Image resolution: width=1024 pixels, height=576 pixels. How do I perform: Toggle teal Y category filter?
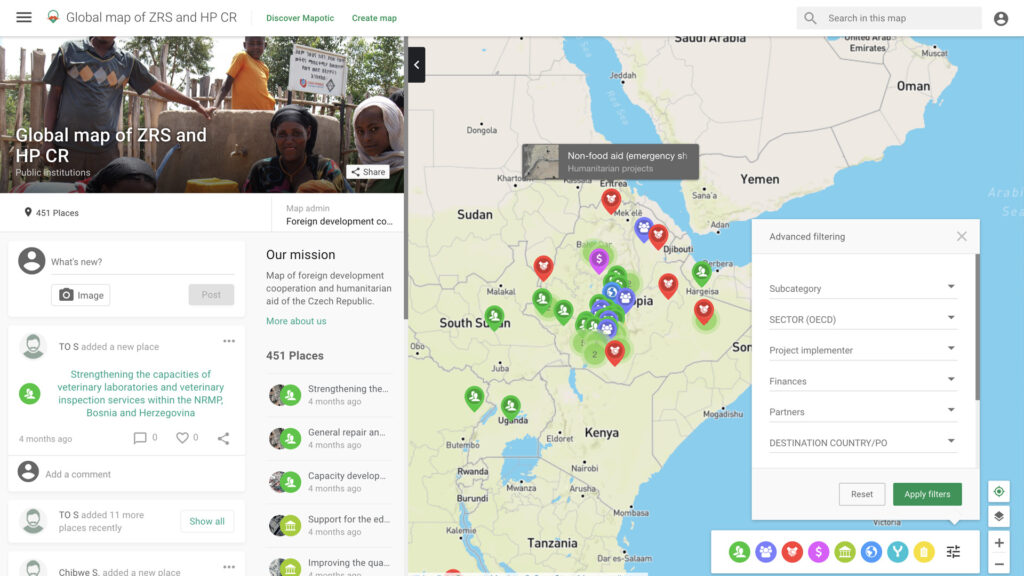click(x=897, y=552)
